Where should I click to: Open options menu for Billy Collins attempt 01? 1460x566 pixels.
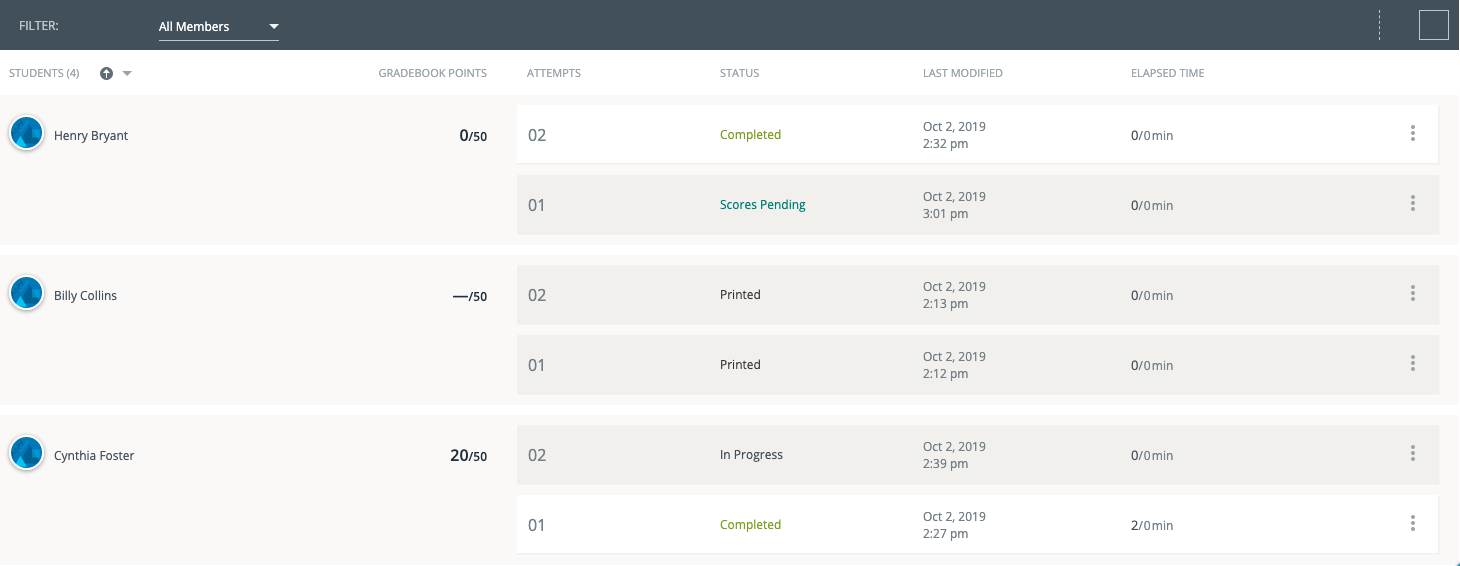point(1412,364)
